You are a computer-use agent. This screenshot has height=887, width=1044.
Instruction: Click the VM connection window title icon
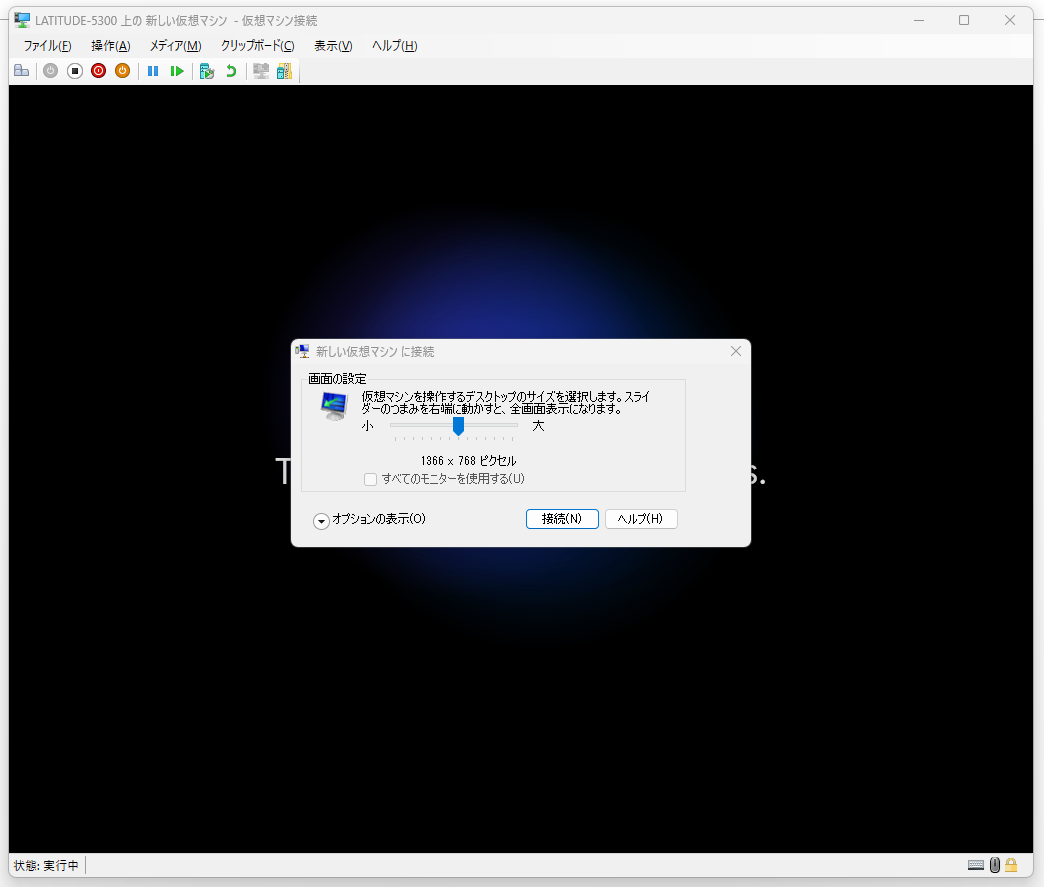[22, 20]
